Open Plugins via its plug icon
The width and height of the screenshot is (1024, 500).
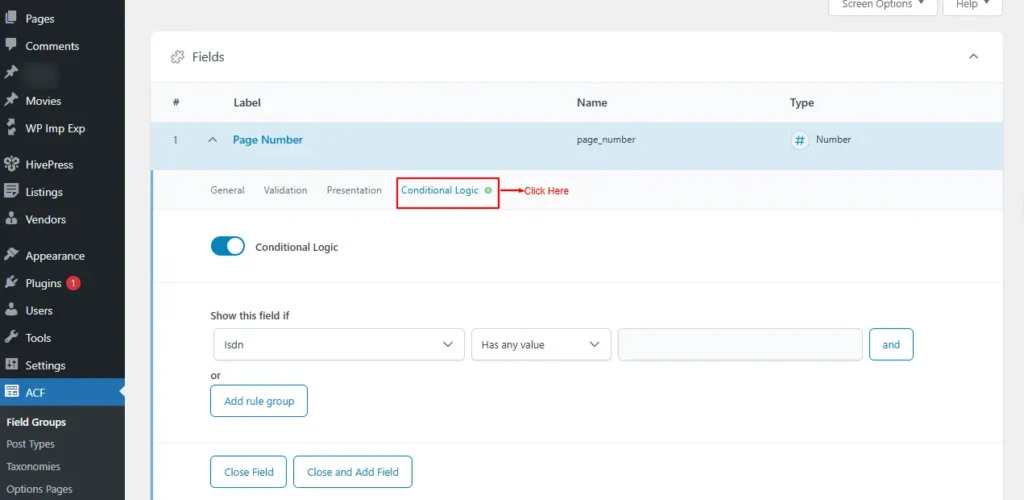pos(11,283)
